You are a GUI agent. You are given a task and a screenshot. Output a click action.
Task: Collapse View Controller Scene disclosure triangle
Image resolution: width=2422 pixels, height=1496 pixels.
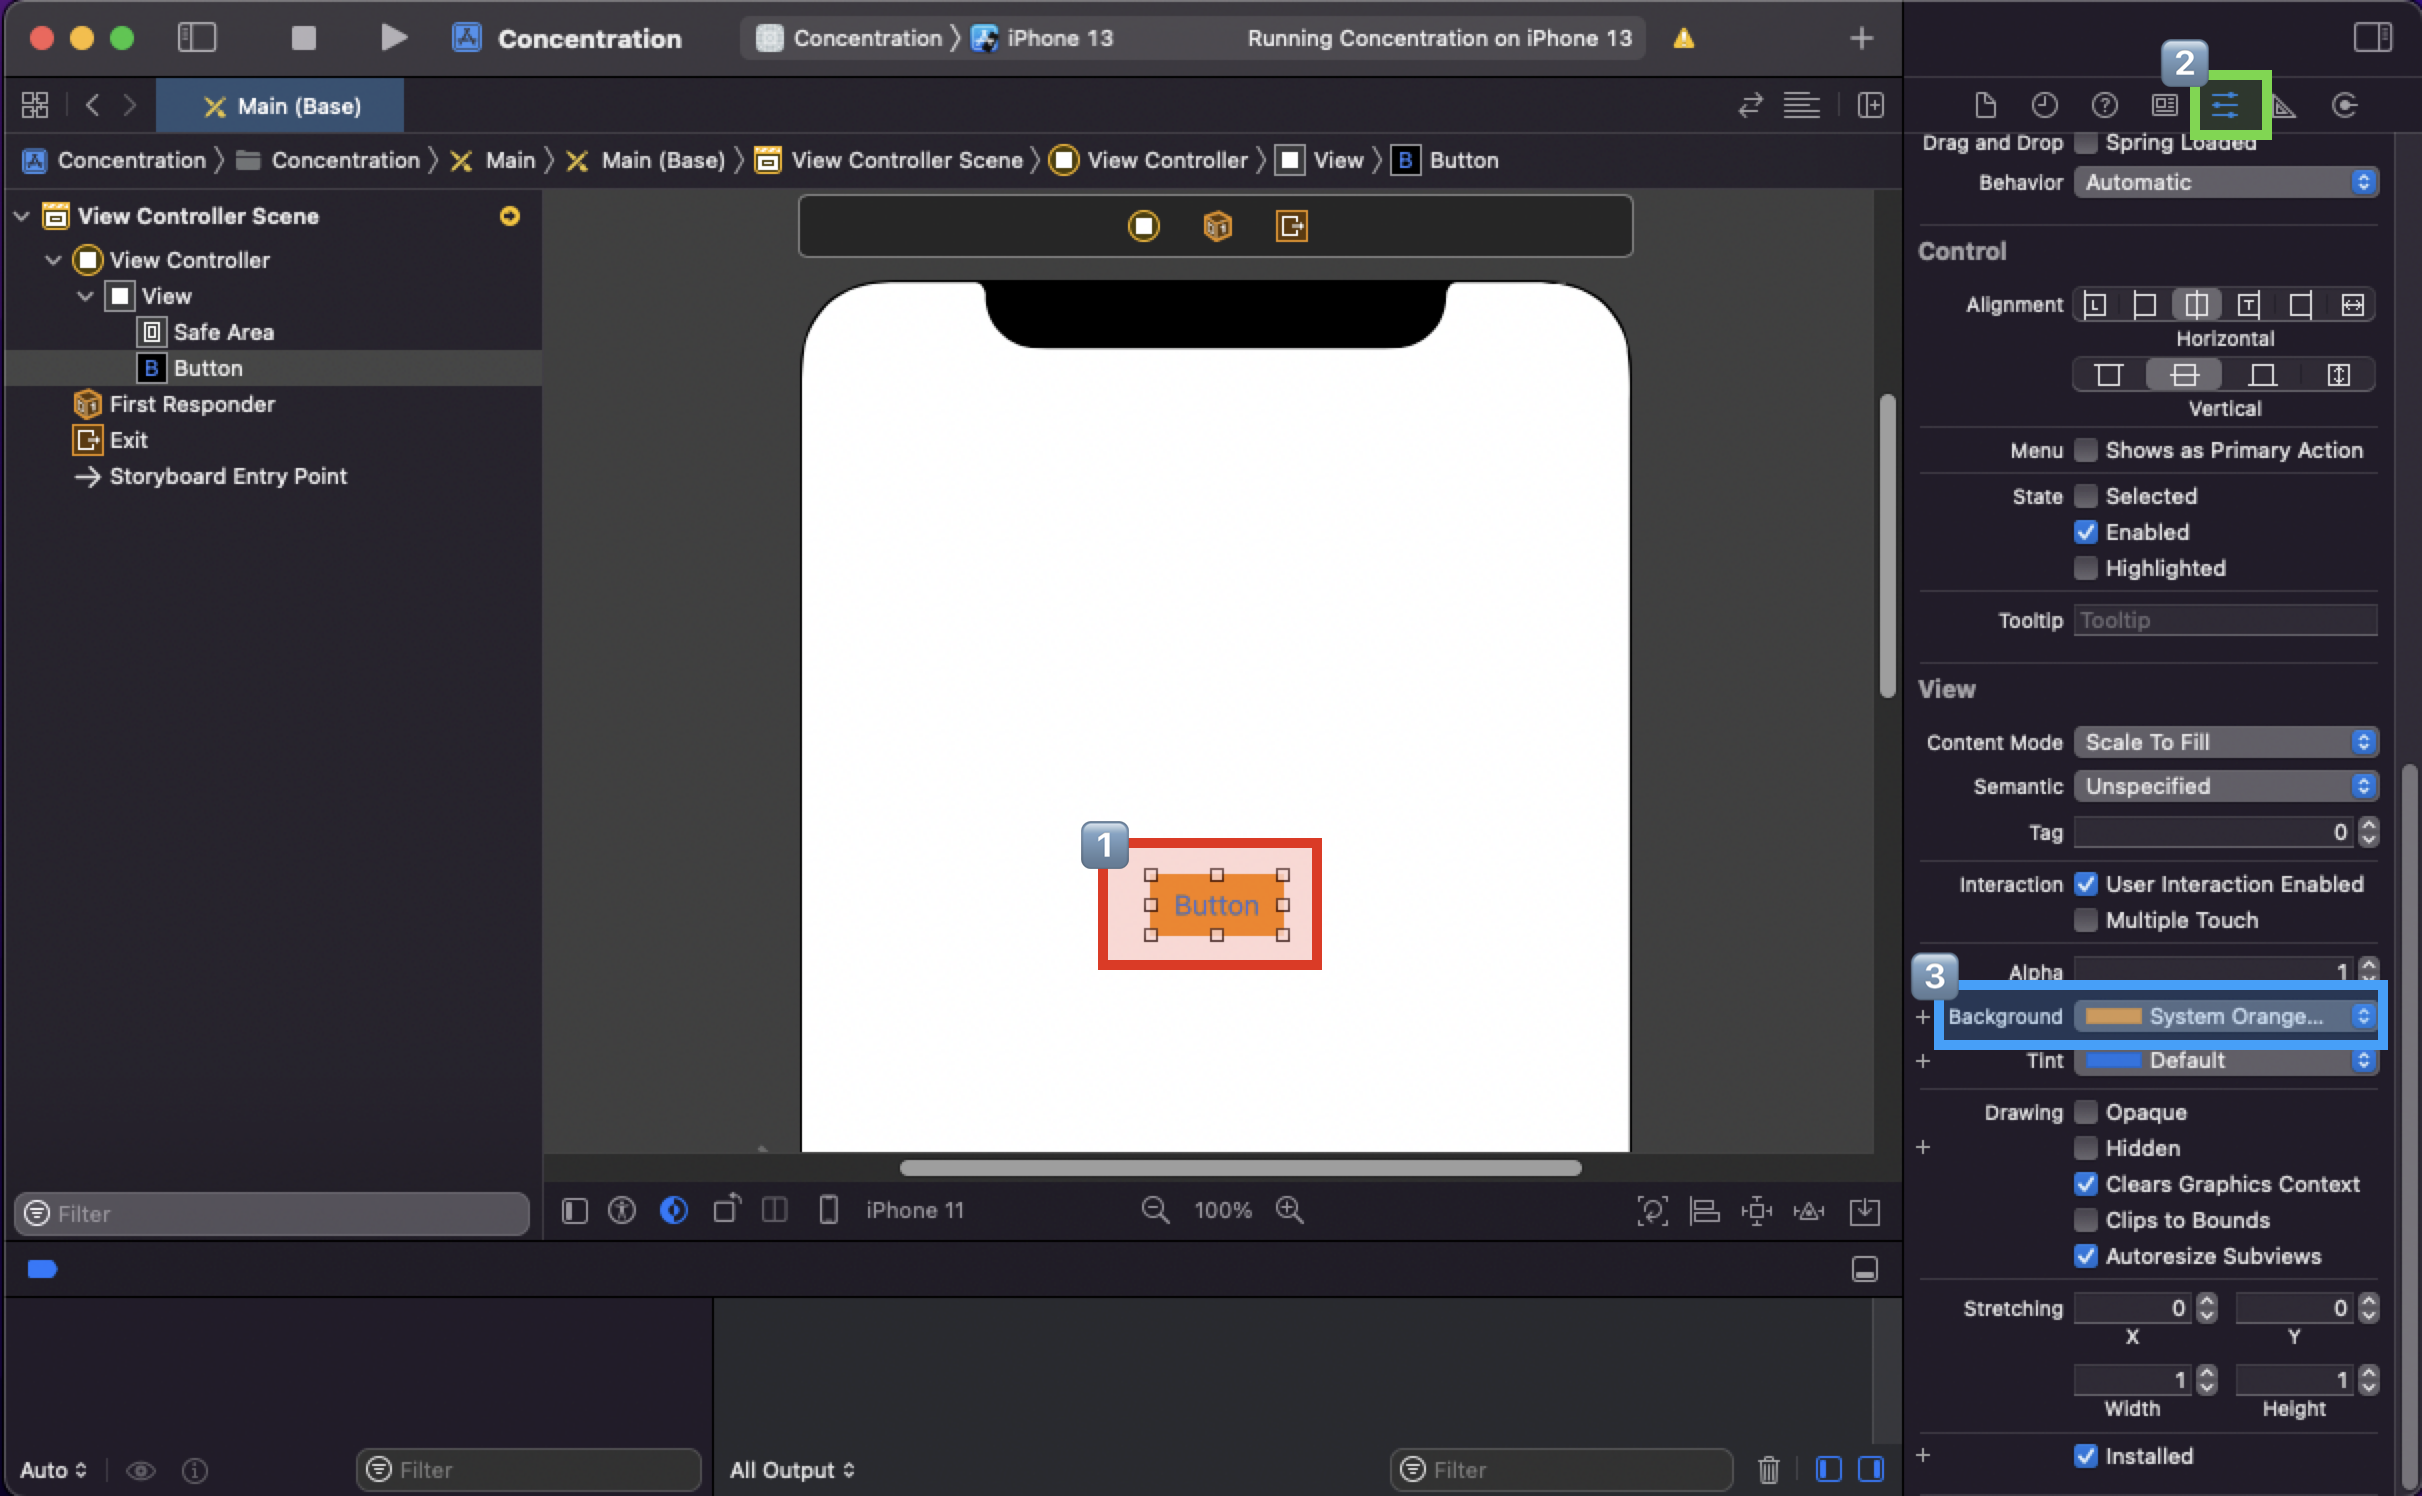[22, 216]
